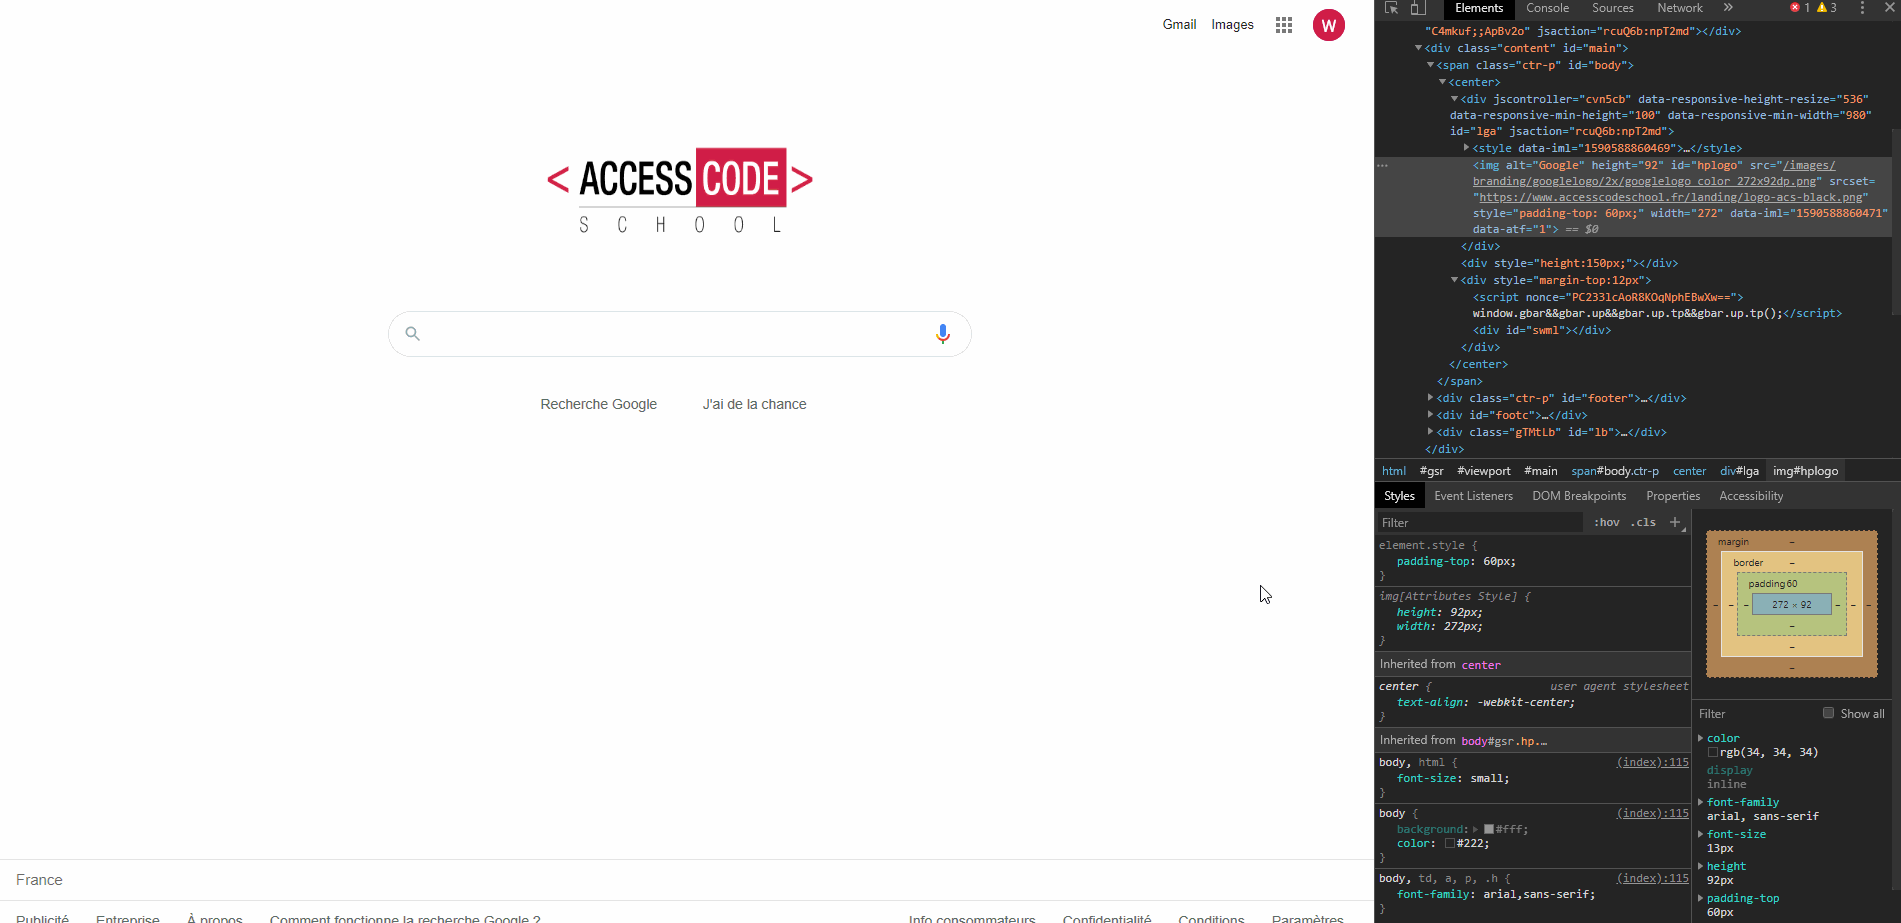Switch to the Sources tab
The image size is (1901, 923).
tap(1613, 8)
